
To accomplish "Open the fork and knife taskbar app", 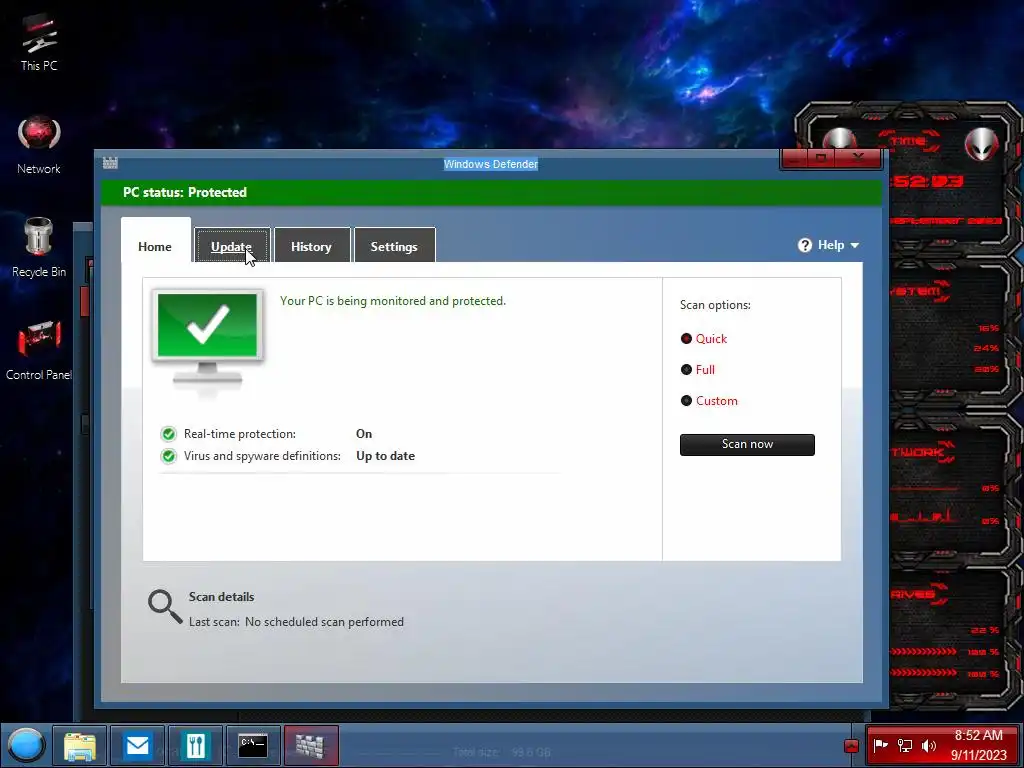I will 195,745.
